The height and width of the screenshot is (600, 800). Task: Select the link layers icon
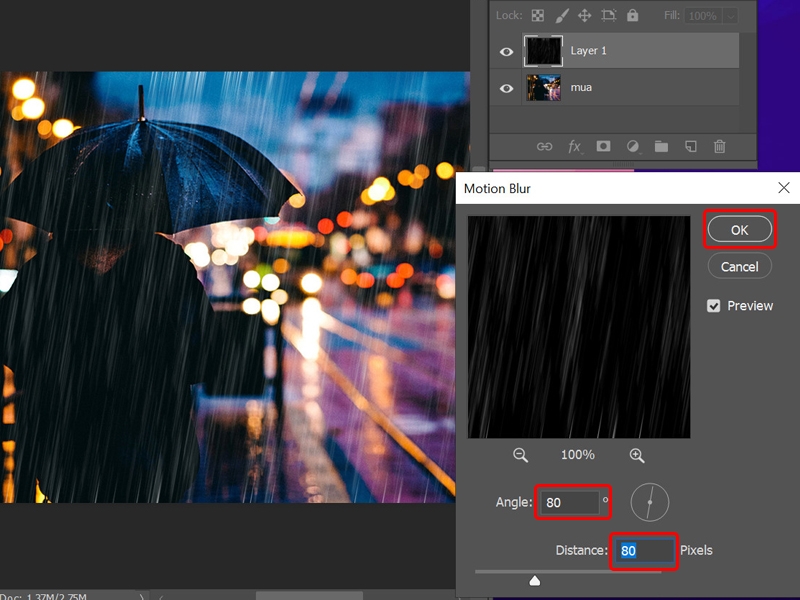(544, 146)
